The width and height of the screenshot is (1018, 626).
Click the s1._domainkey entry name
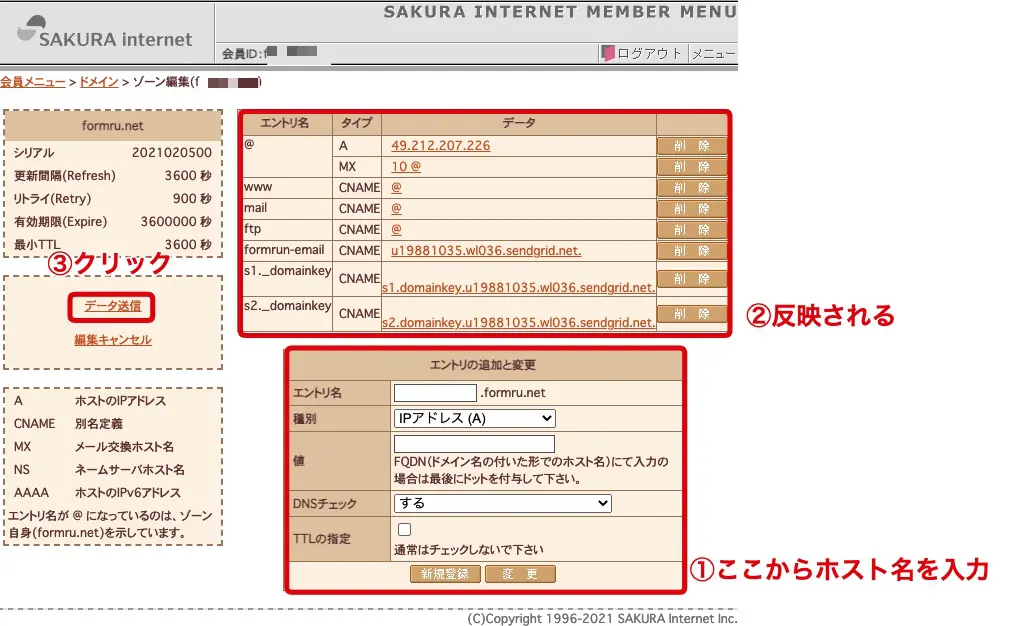coord(288,271)
